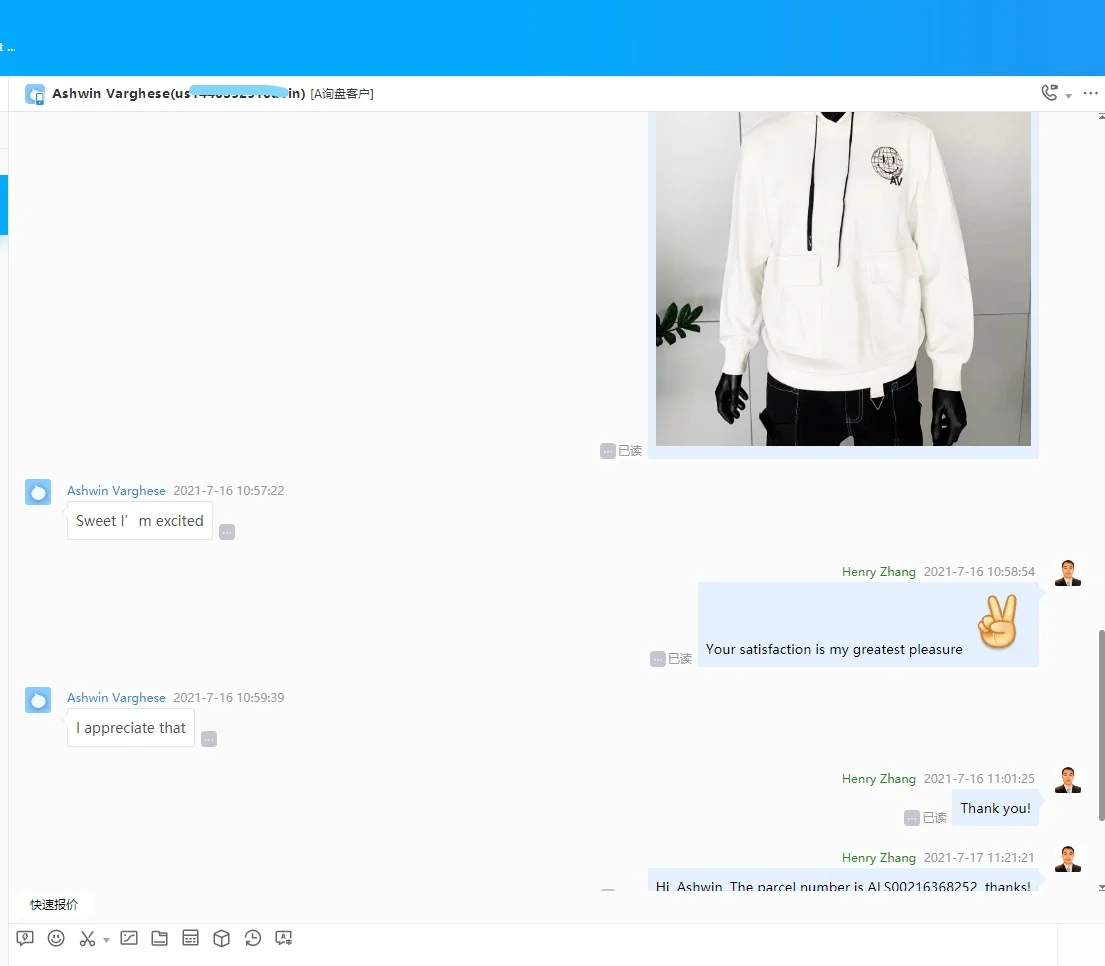The width and height of the screenshot is (1105, 966).
Task: Click Ashwin's avatar at 10:59:39 message
Action: tap(38, 700)
